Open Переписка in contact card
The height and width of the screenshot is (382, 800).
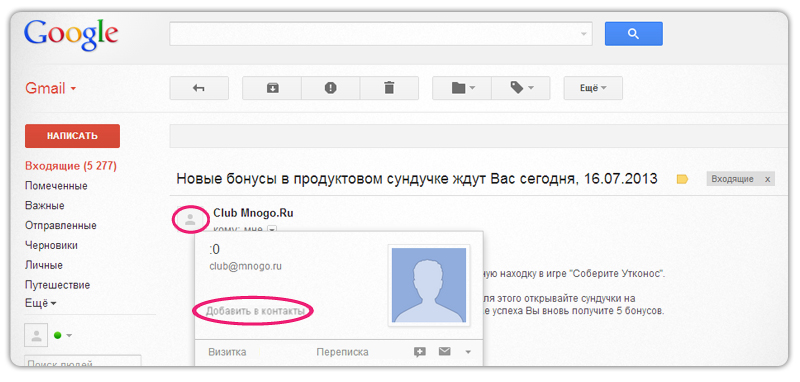tap(342, 352)
